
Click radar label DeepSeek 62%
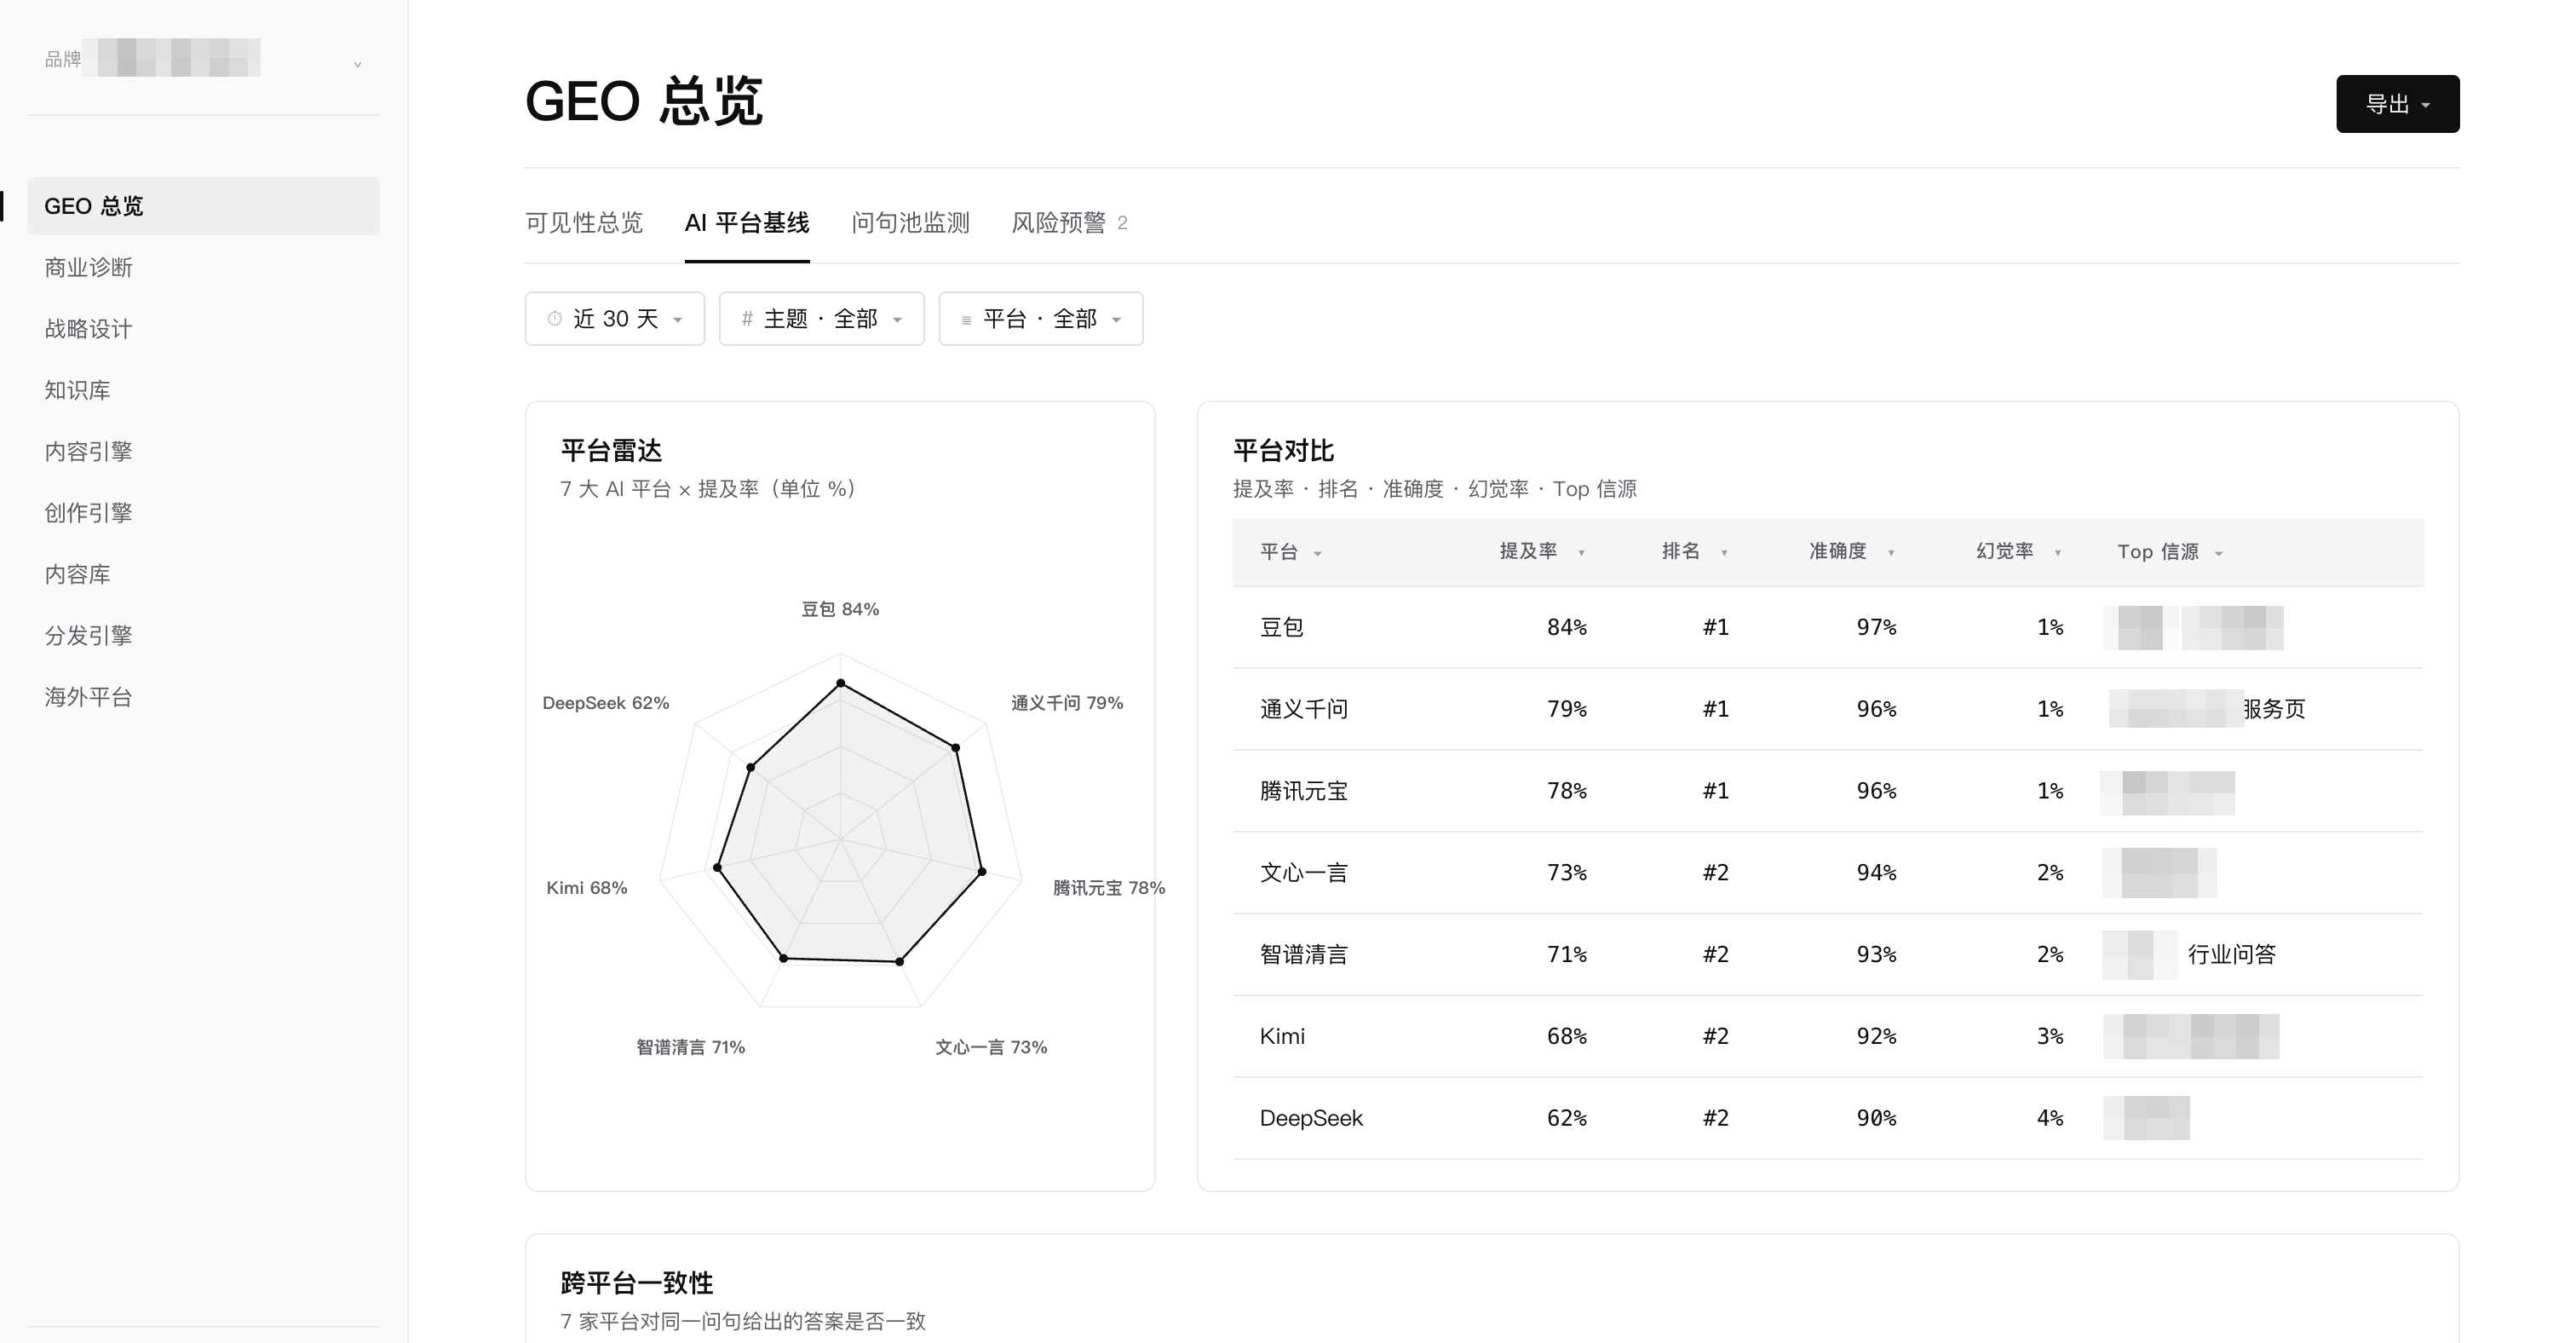[606, 703]
